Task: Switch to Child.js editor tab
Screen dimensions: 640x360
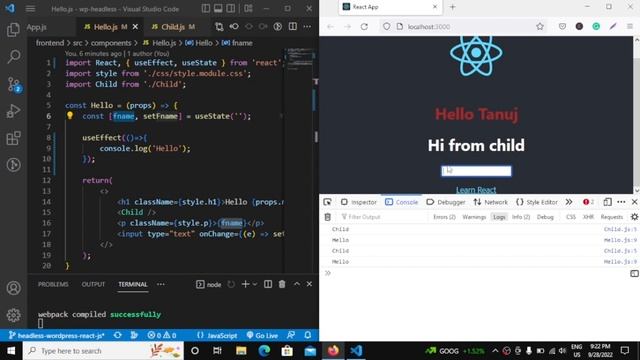Action: [x=173, y=27]
